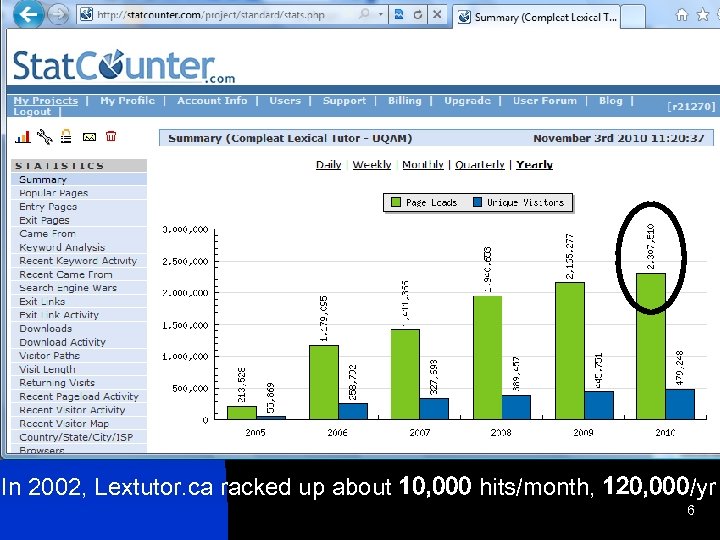Click the envelope email reports icon

click(x=89, y=136)
